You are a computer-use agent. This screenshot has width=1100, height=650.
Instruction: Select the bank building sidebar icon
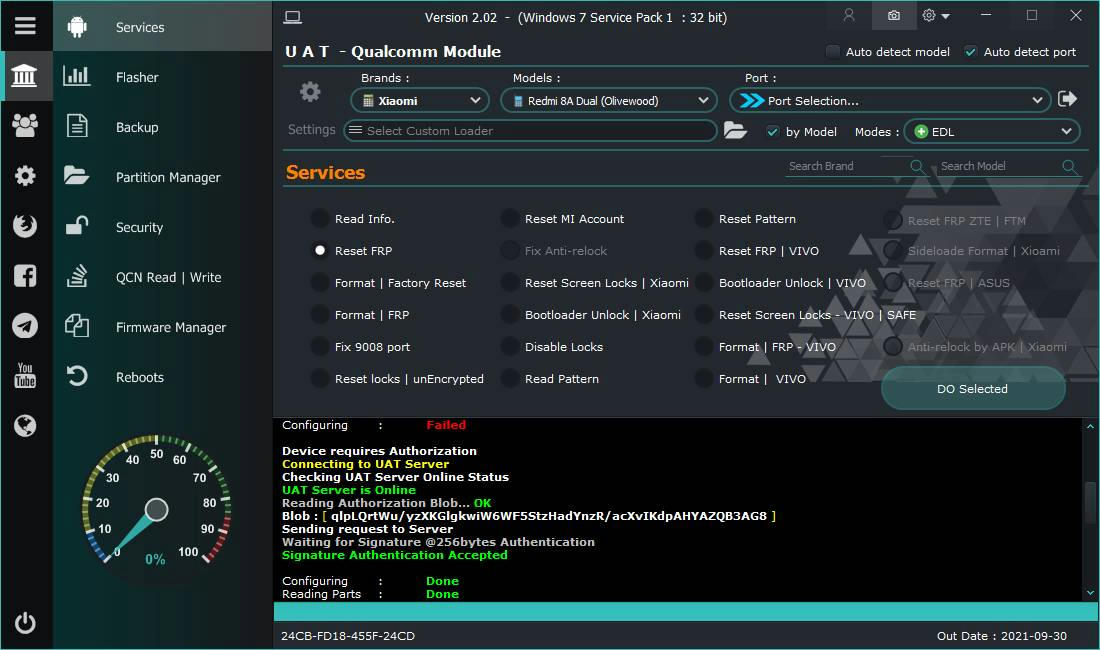(25, 76)
